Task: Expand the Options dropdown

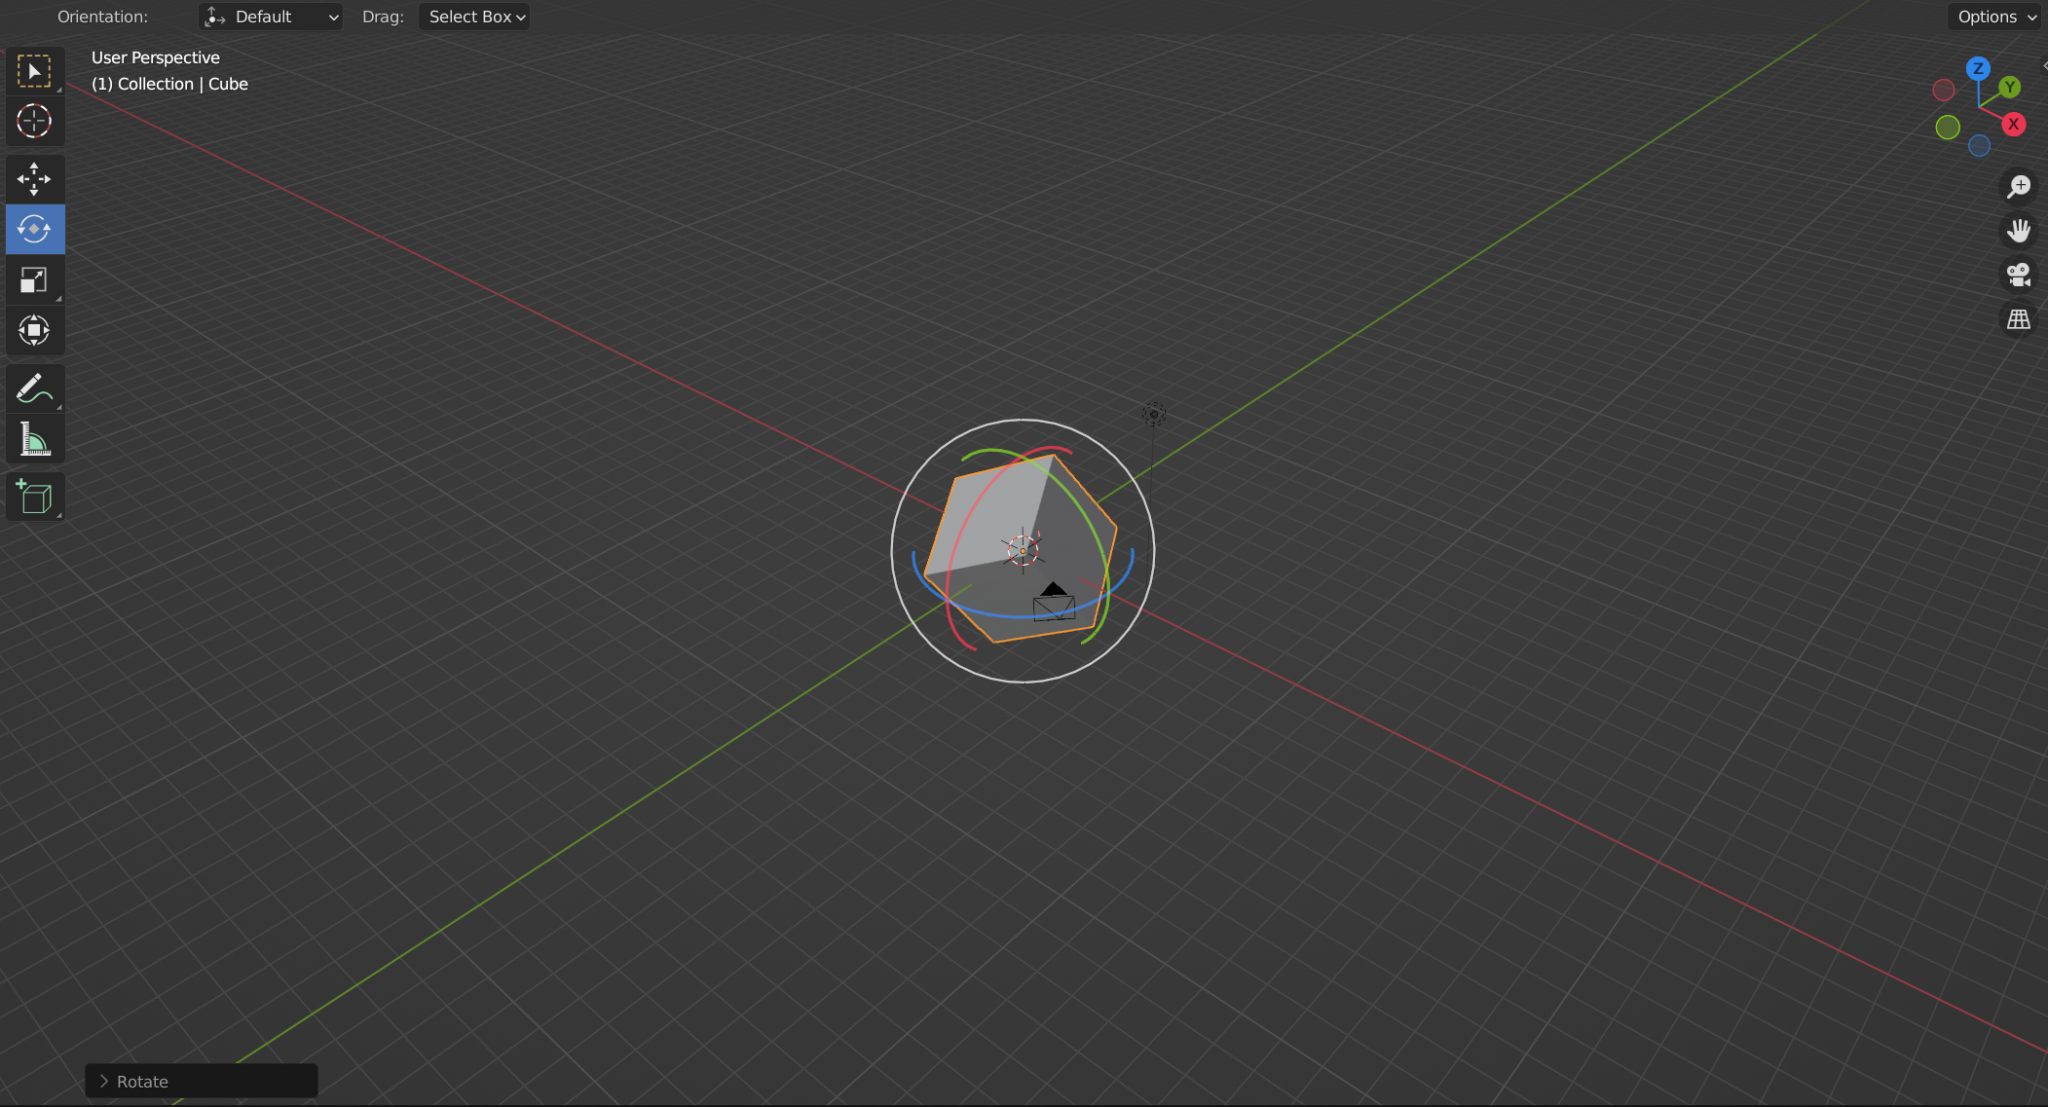Action: [1992, 16]
